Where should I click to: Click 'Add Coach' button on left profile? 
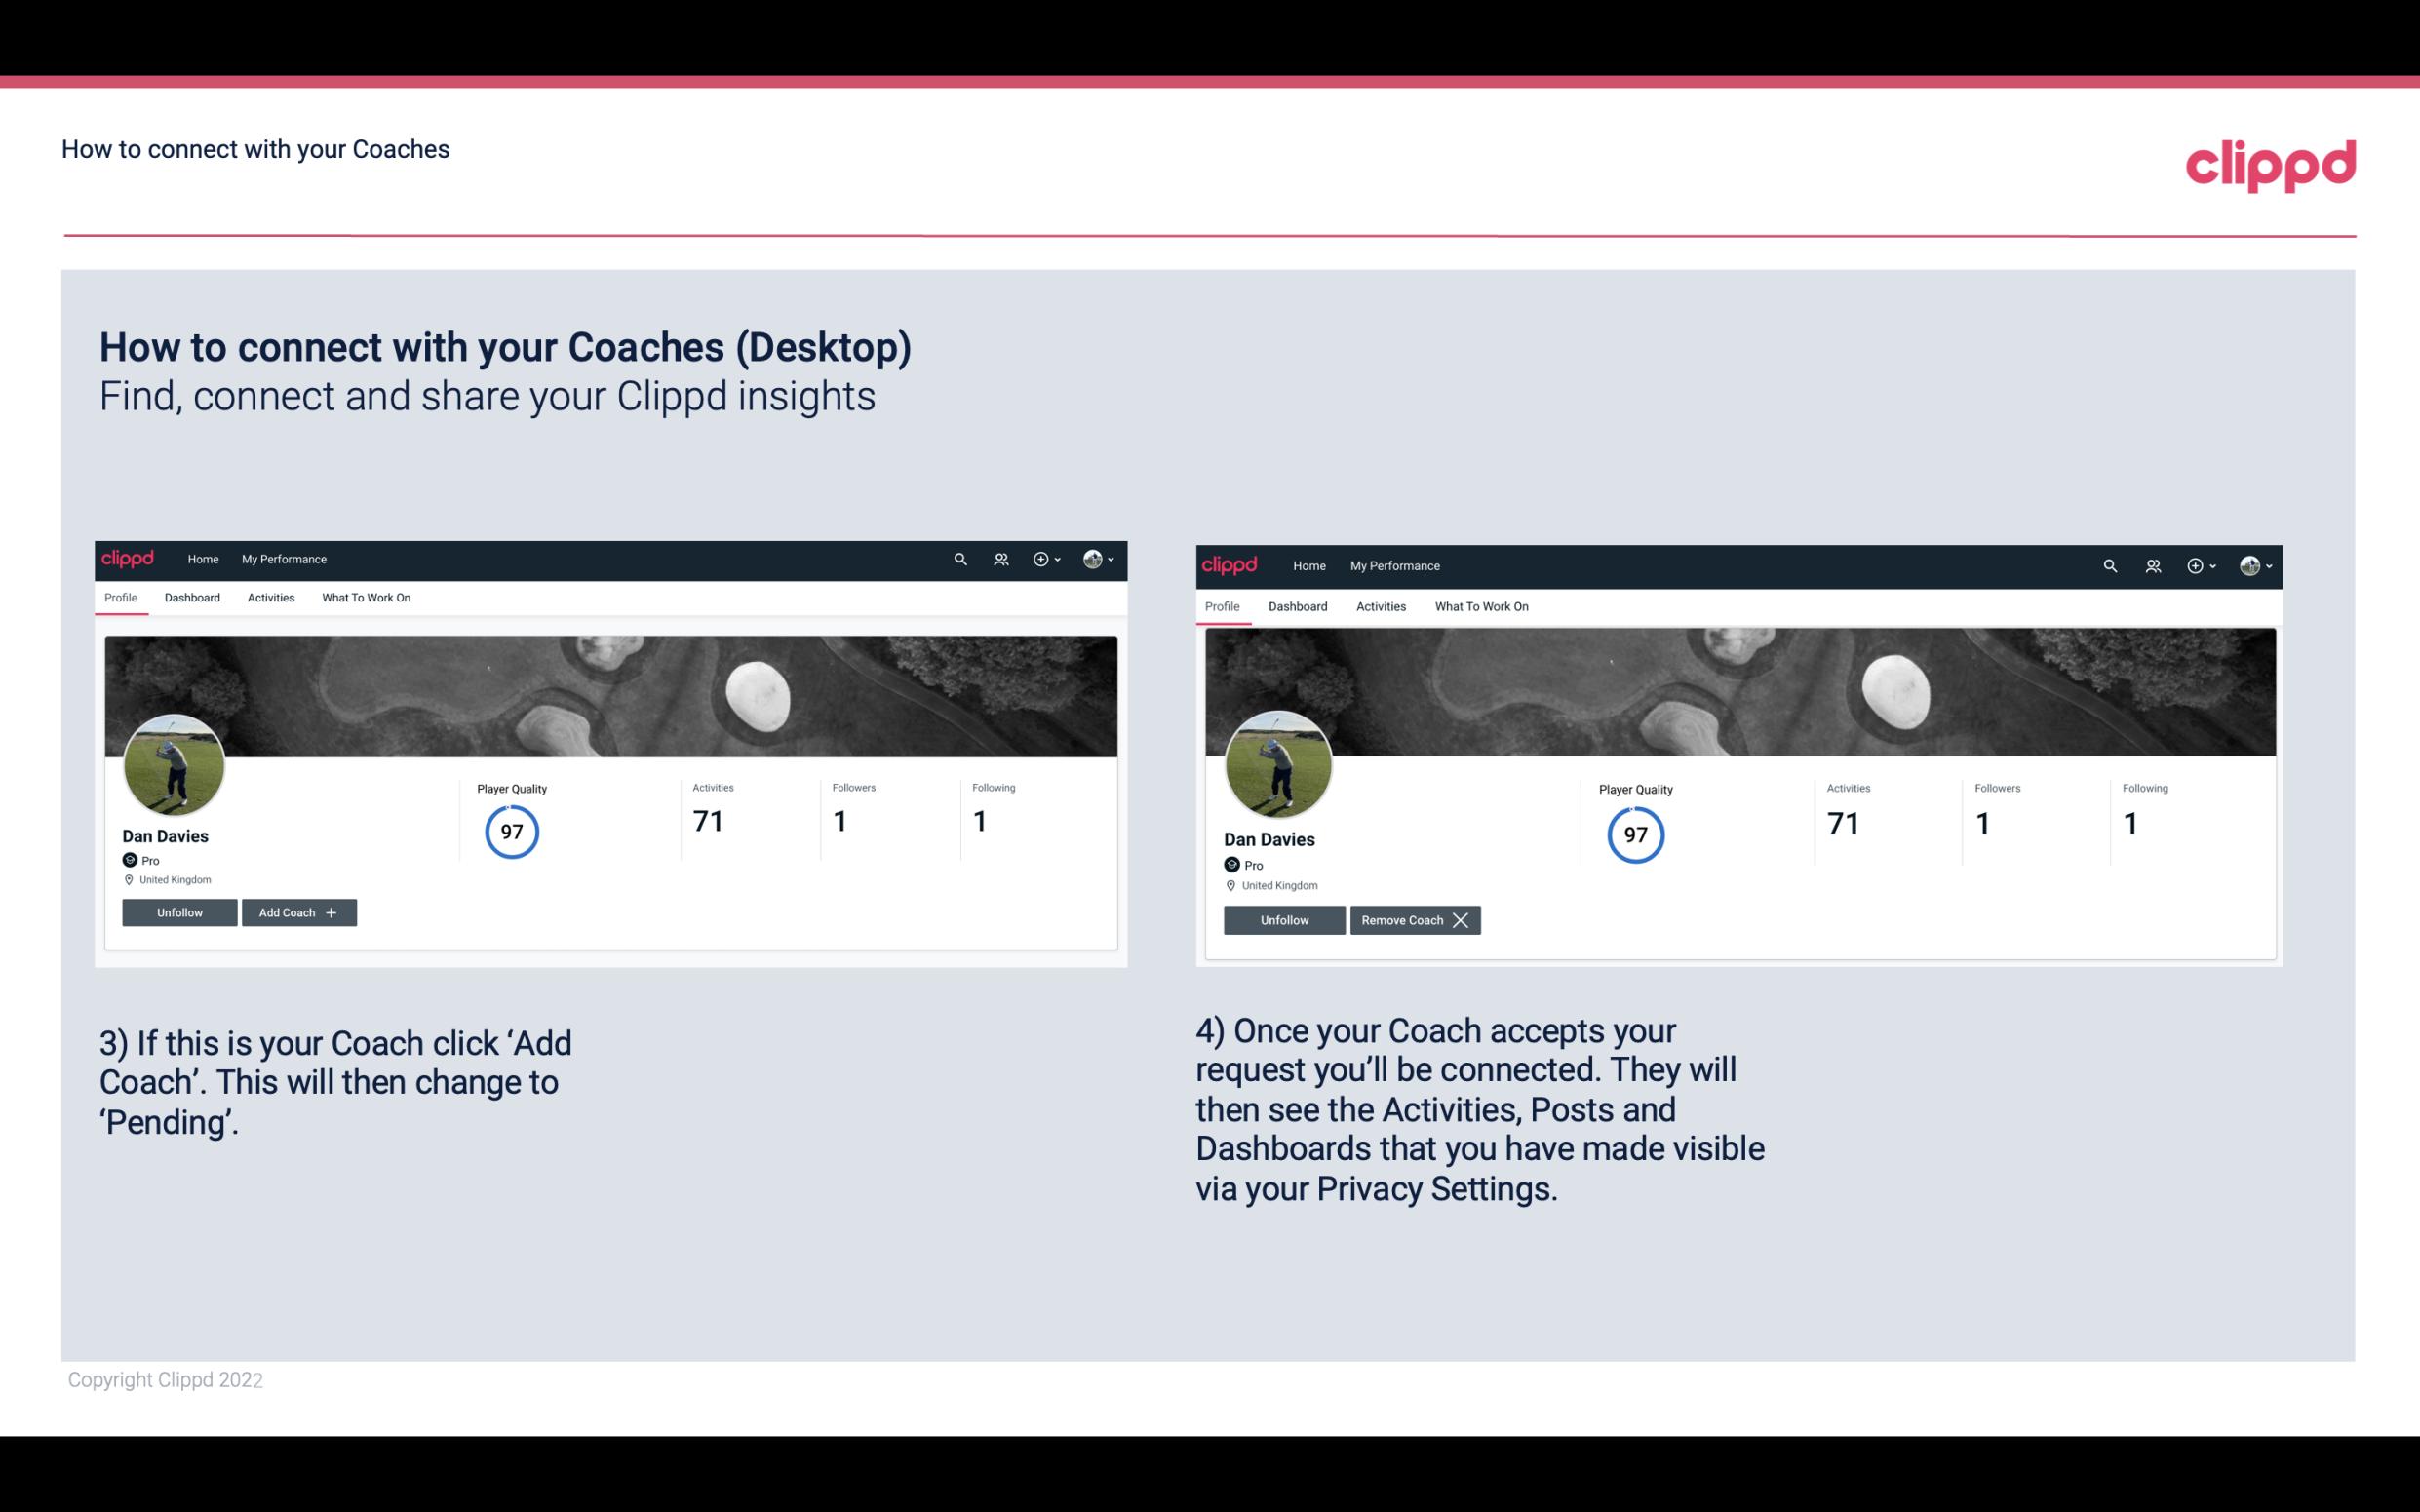click(x=296, y=911)
